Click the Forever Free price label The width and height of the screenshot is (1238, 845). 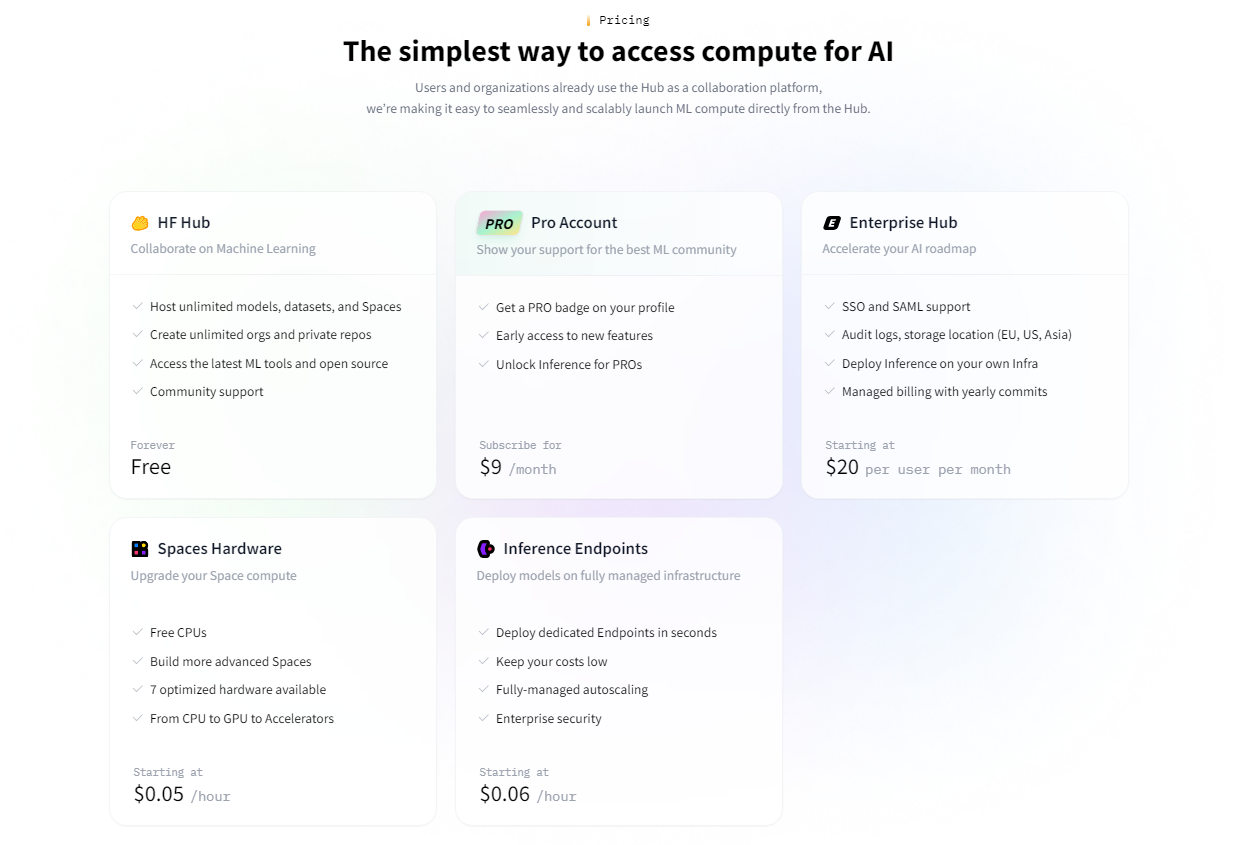[x=152, y=458]
